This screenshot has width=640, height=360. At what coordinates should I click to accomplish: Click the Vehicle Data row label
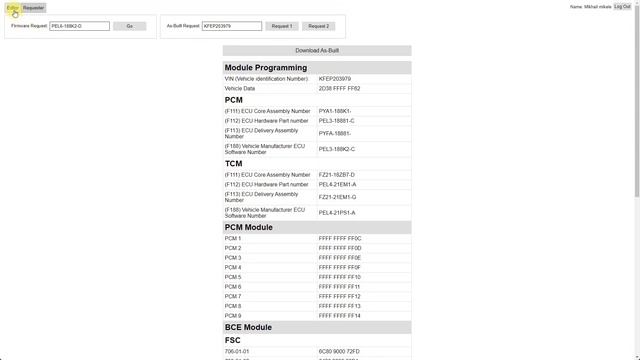[240, 89]
